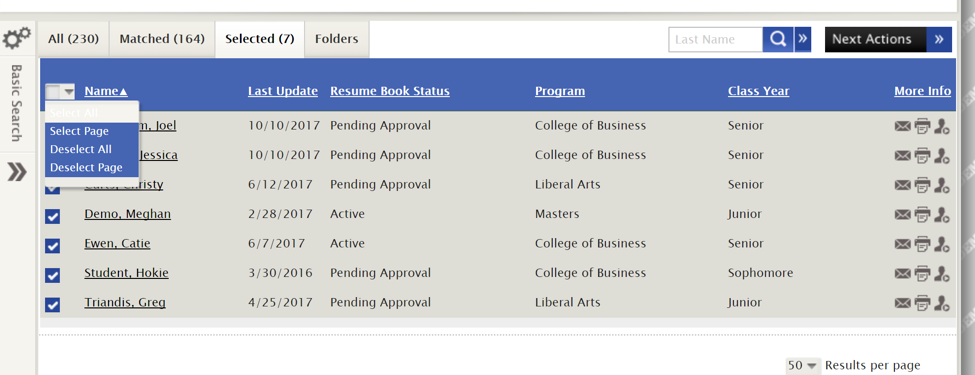
Task: Click the print icon in first College of Business row
Action: [x=922, y=126]
